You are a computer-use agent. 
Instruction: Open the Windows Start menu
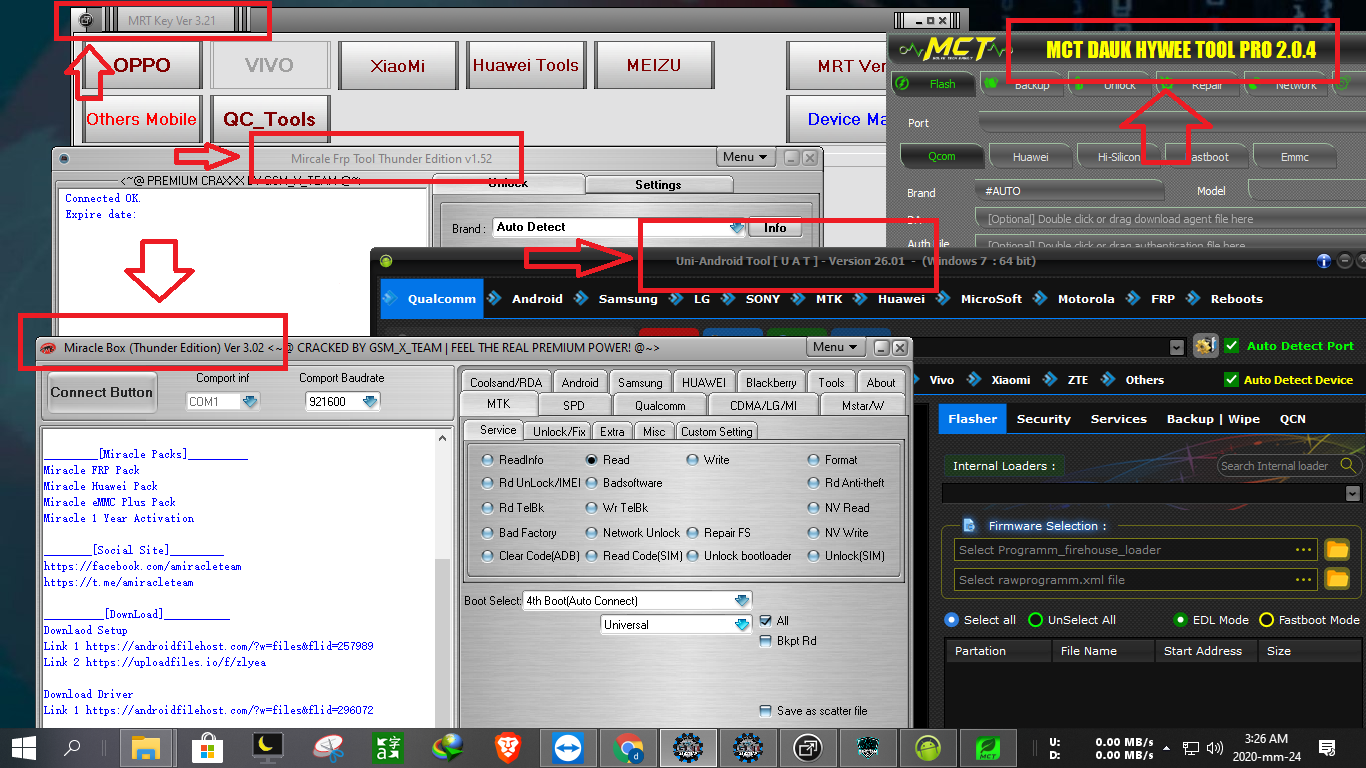pos(24,747)
